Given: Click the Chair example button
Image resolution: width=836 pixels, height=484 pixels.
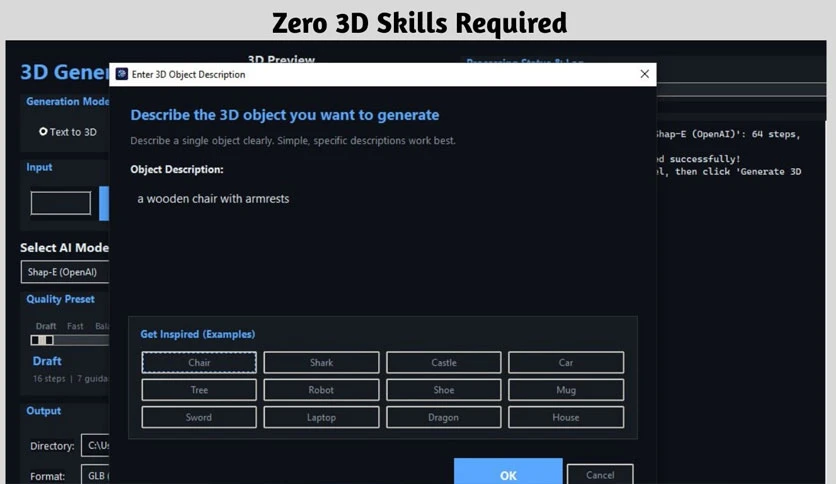Looking at the screenshot, I should 199,362.
